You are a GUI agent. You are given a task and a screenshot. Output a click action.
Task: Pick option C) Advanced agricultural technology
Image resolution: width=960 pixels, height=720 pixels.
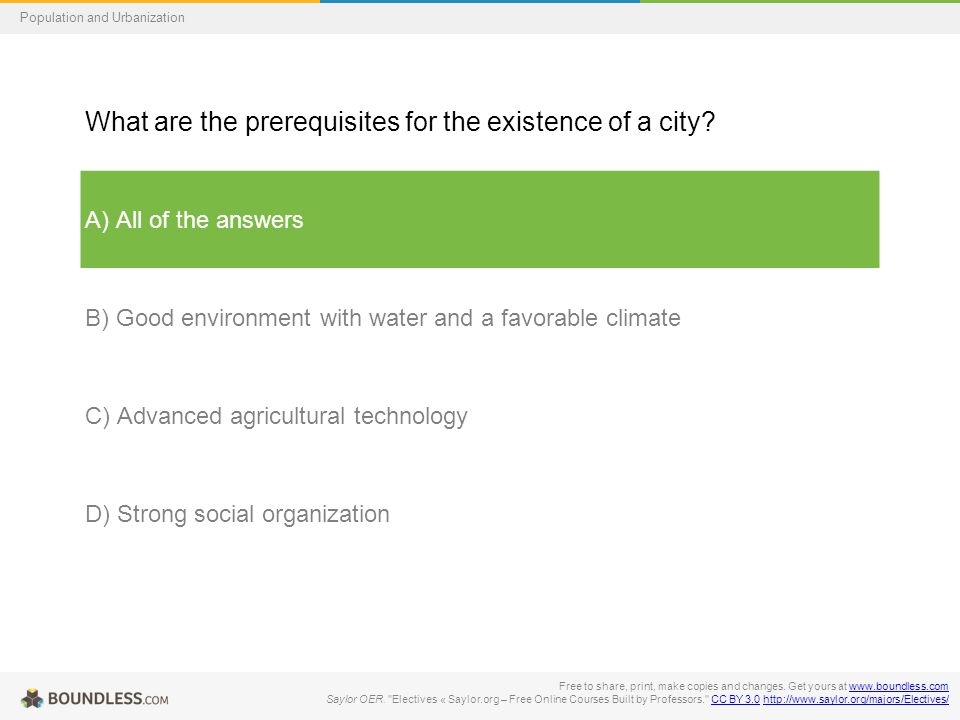point(276,416)
